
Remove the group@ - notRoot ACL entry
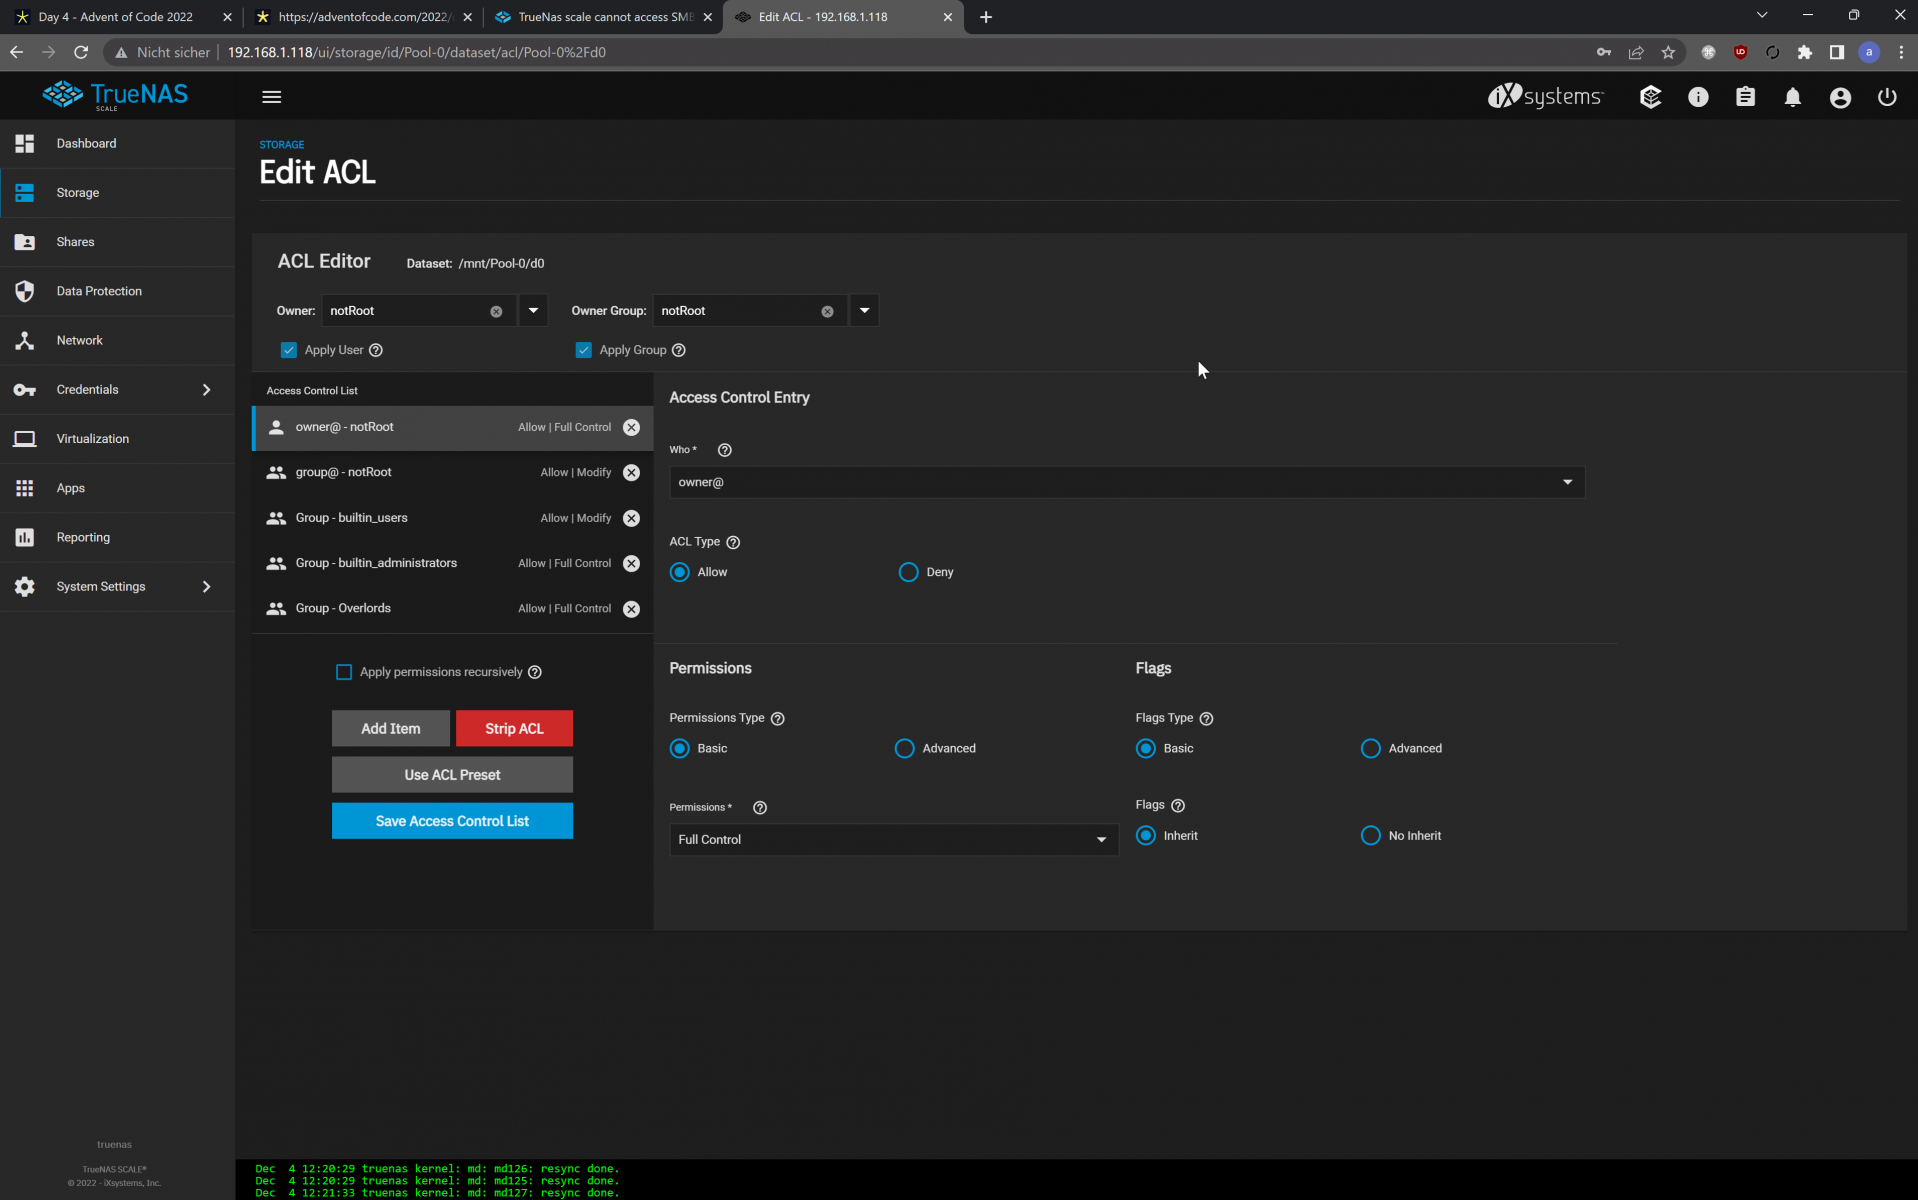[x=631, y=473]
